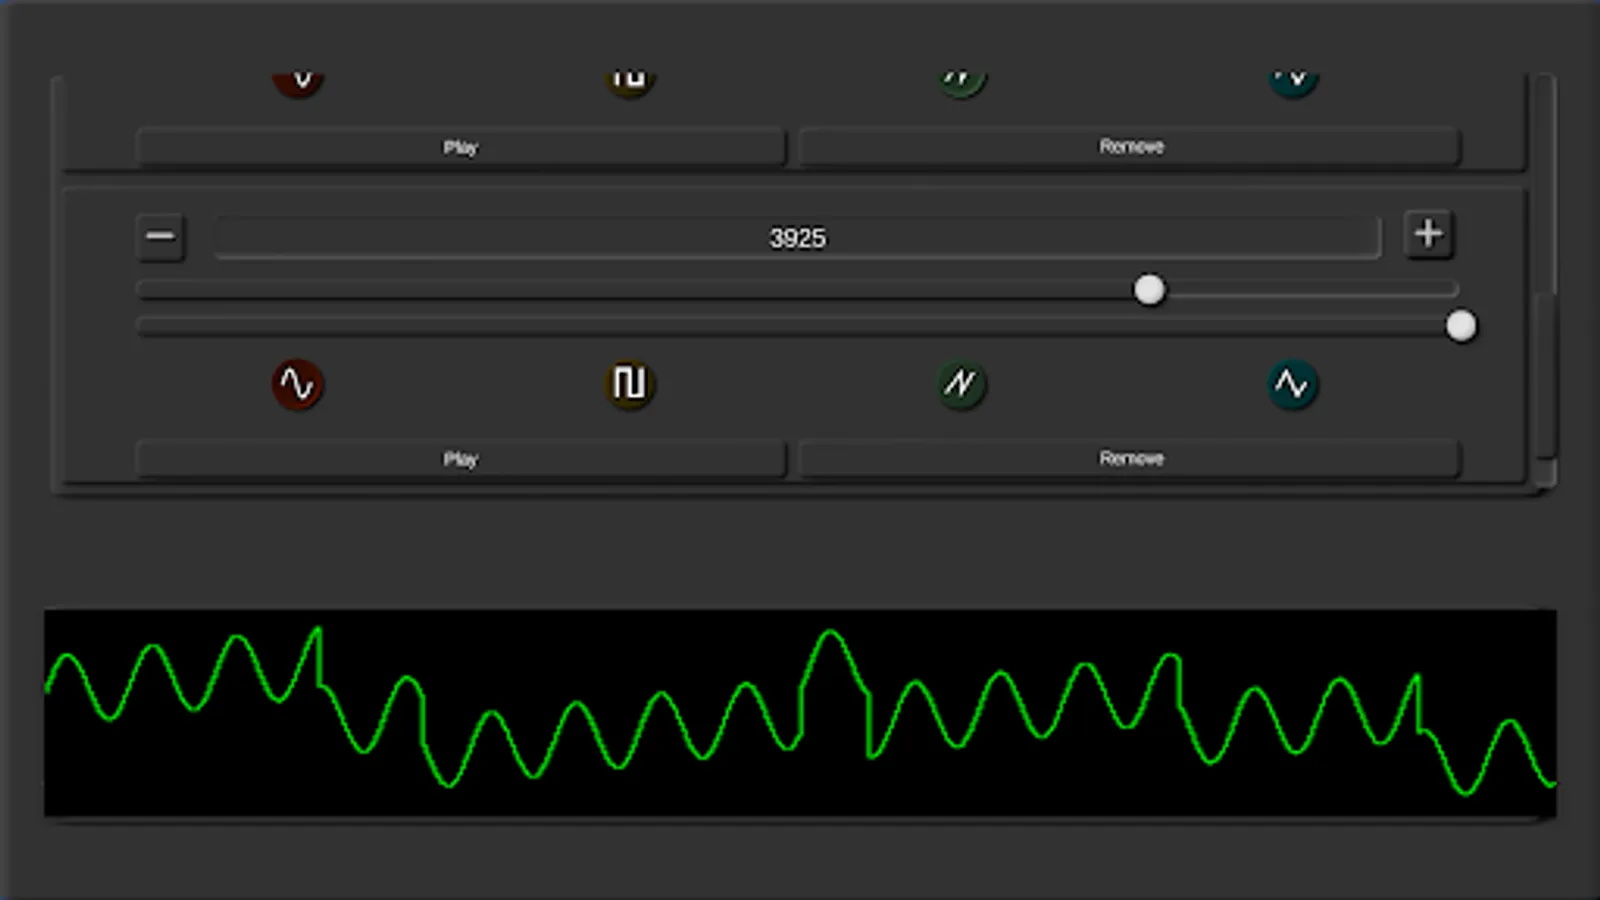The height and width of the screenshot is (900, 1600).
Task: Select the sine wave oscillator type
Action: coord(297,386)
